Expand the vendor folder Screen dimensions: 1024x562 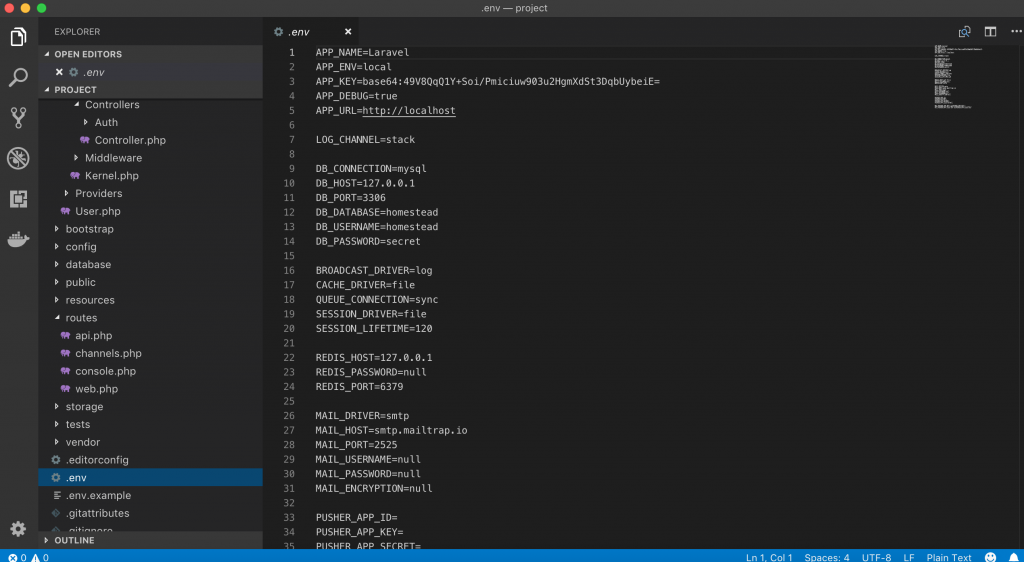pyautogui.click(x=82, y=442)
